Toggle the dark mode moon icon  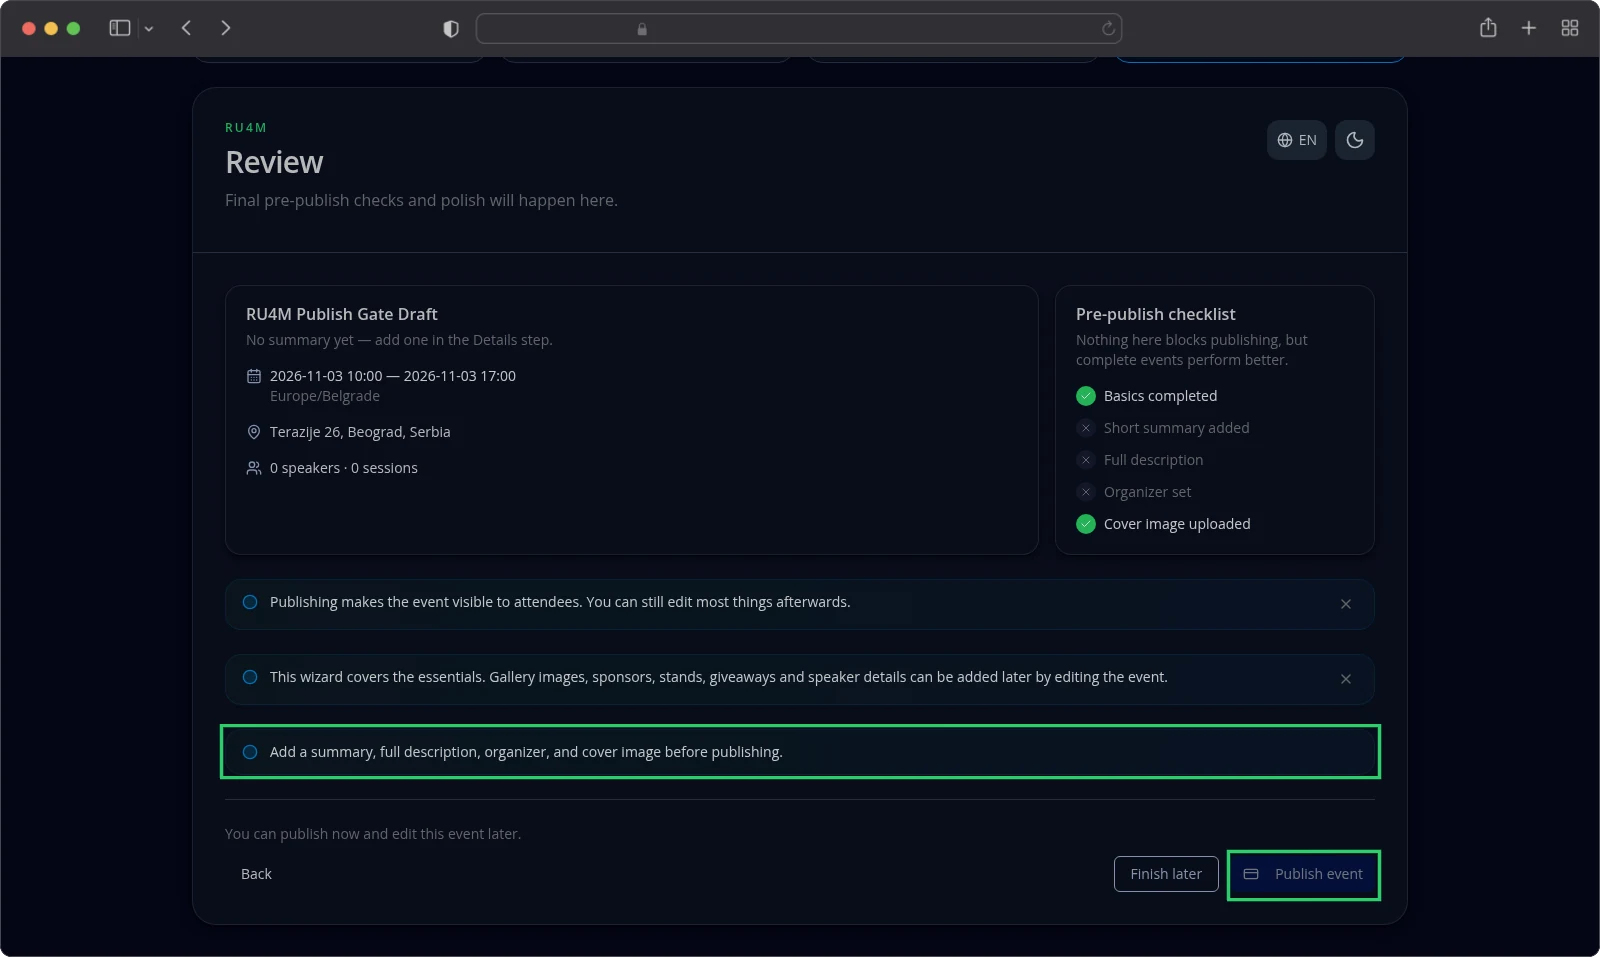coord(1354,140)
